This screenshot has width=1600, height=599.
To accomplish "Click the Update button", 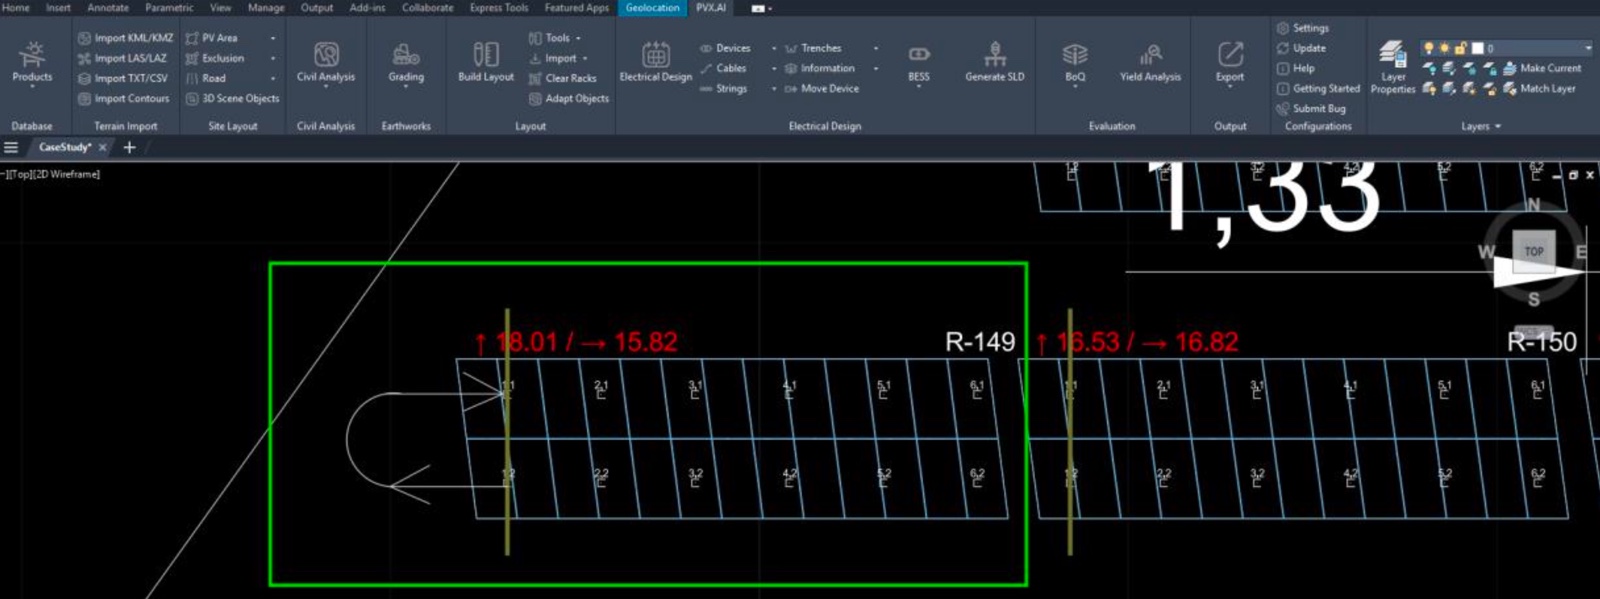I will point(1301,48).
